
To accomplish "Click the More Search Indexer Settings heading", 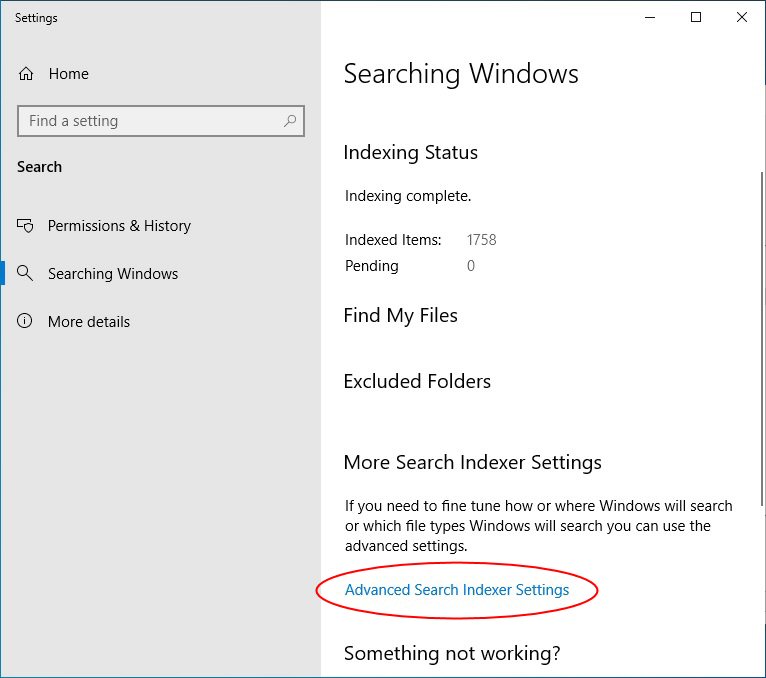I will pos(472,463).
